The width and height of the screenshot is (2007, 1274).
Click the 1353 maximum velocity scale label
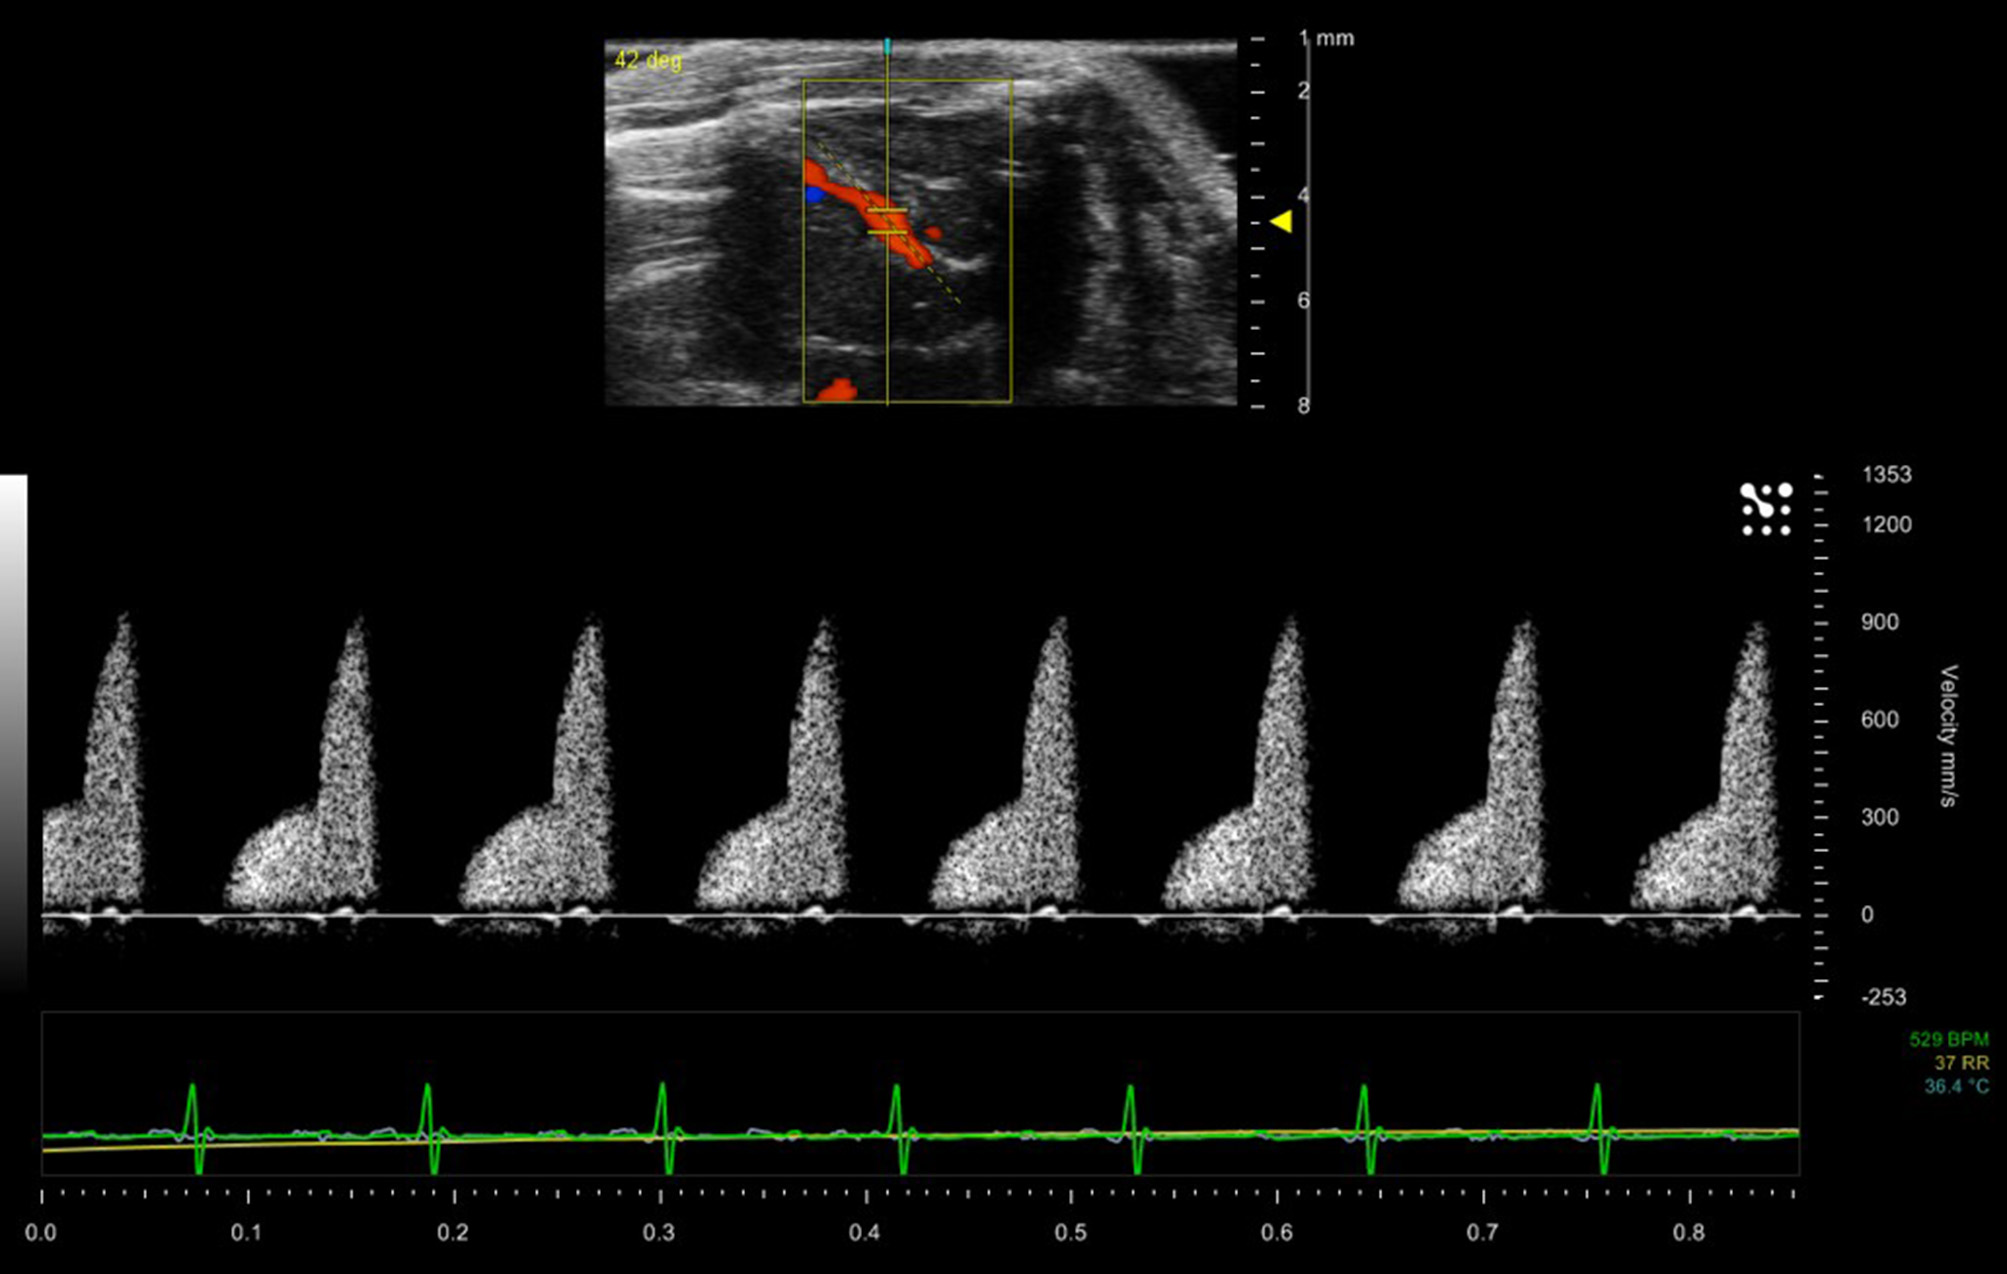pos(1886,475)
